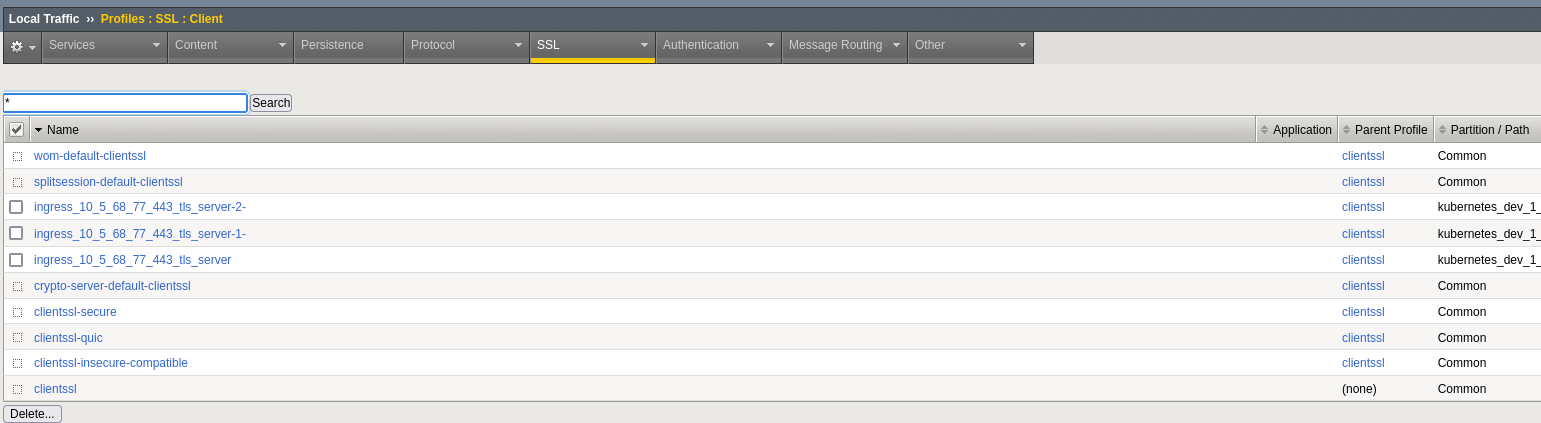Toggle the select-all checkbox in header
The image size is (1541, 423).
pos(16,130)
